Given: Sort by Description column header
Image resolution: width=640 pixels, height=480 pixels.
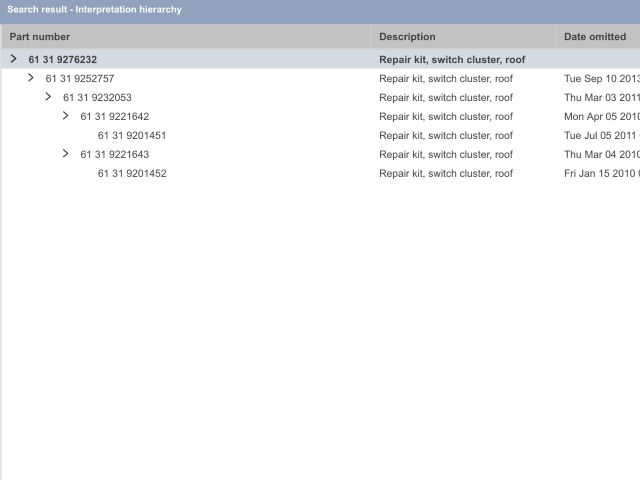Looking at the screenshot, I should click(x=407, y=37).
